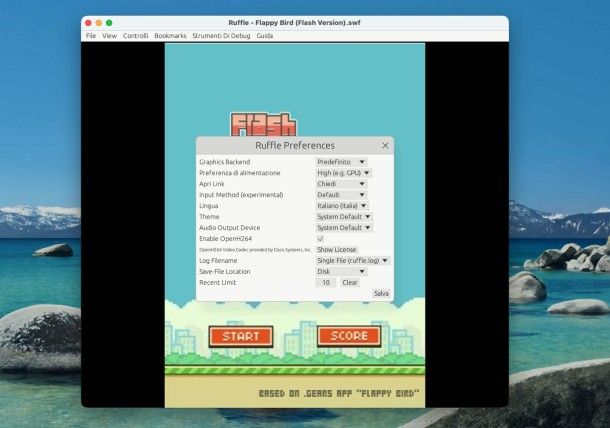Image resolution: width=610 pixels, height=428 pixels.
Task: Clear the recent files list
Action: pos(349,282)
